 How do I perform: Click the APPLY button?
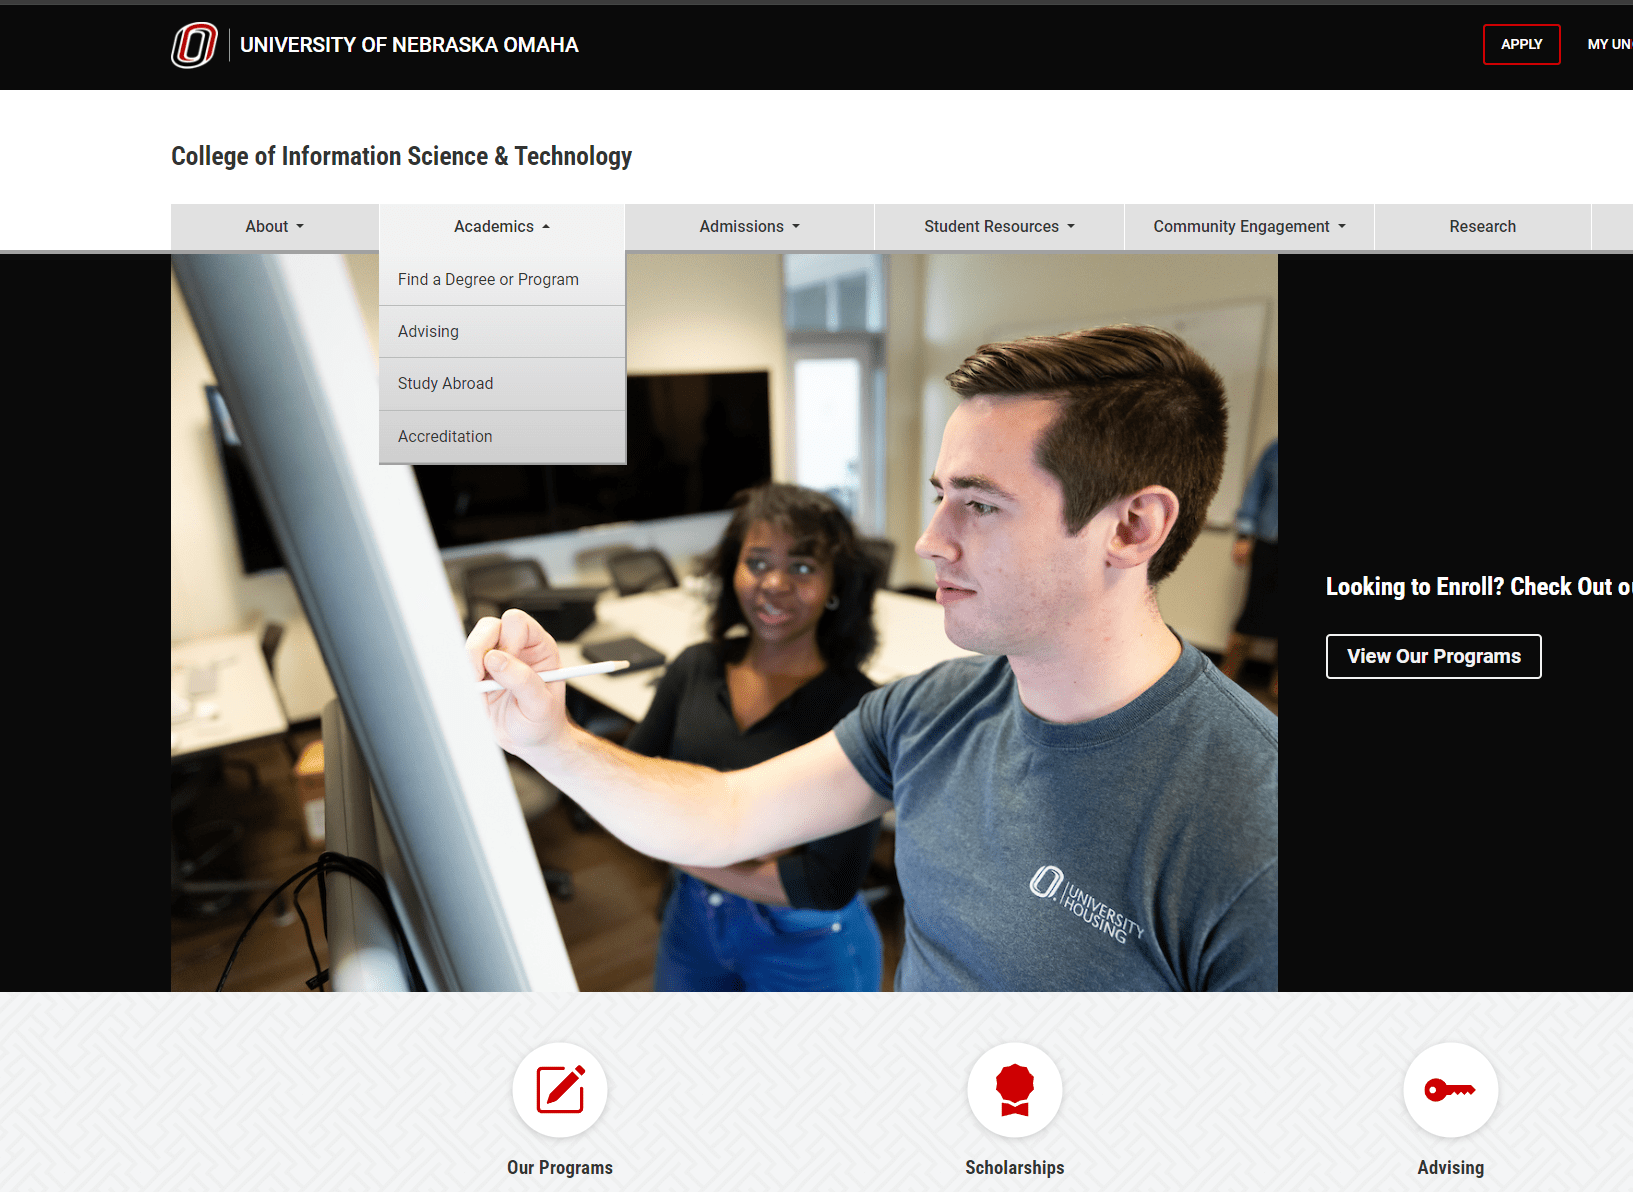tap(1522, 44)
